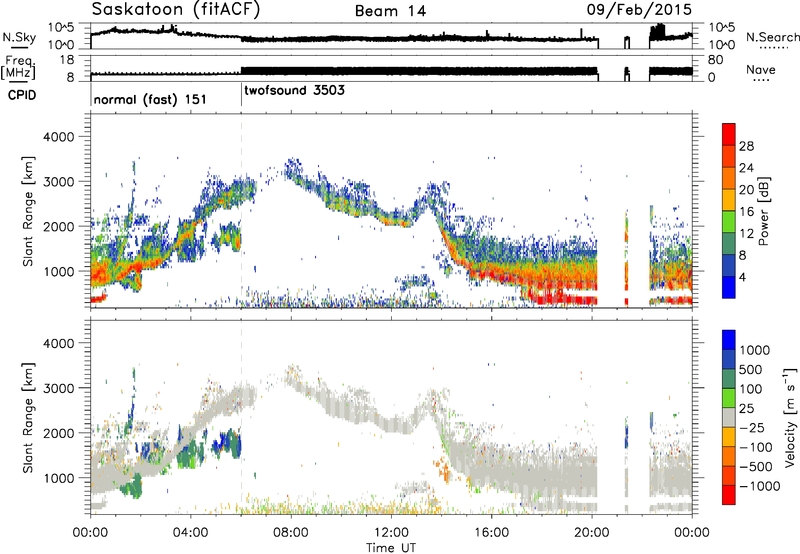This screenshot has width=800, height=554.
Task: Select the gray segment of Velocity colorbar
Action: (x=729, y=417)
